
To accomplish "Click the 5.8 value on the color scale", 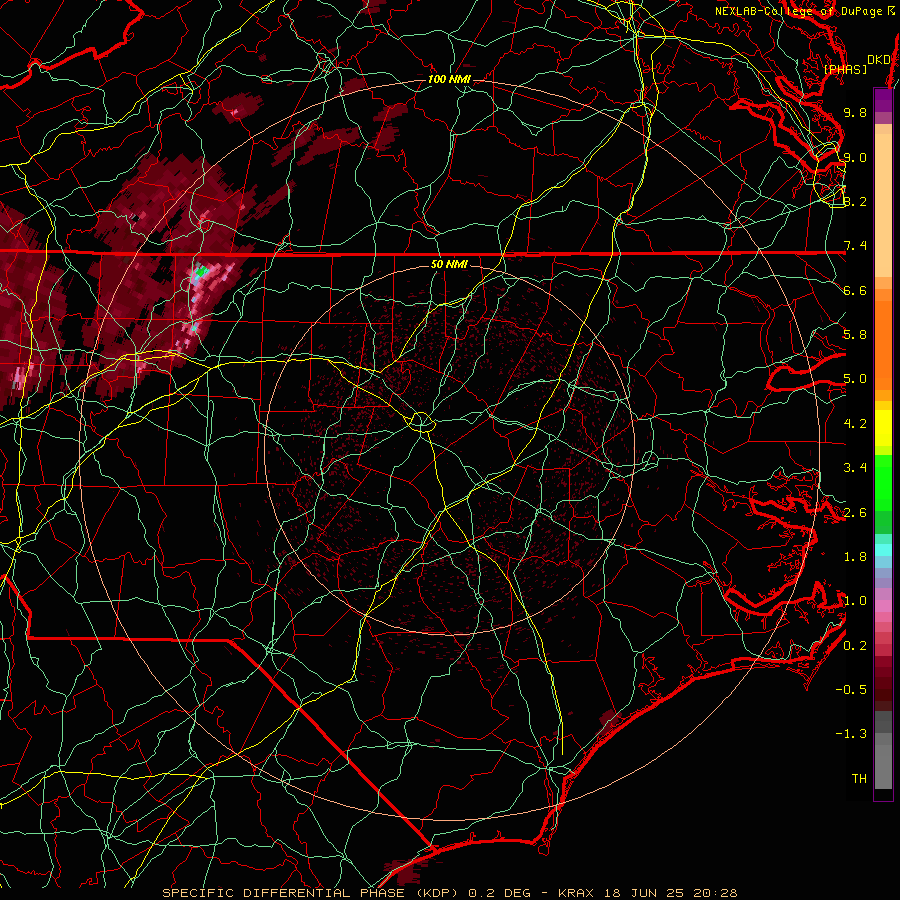I will (855, 335).
